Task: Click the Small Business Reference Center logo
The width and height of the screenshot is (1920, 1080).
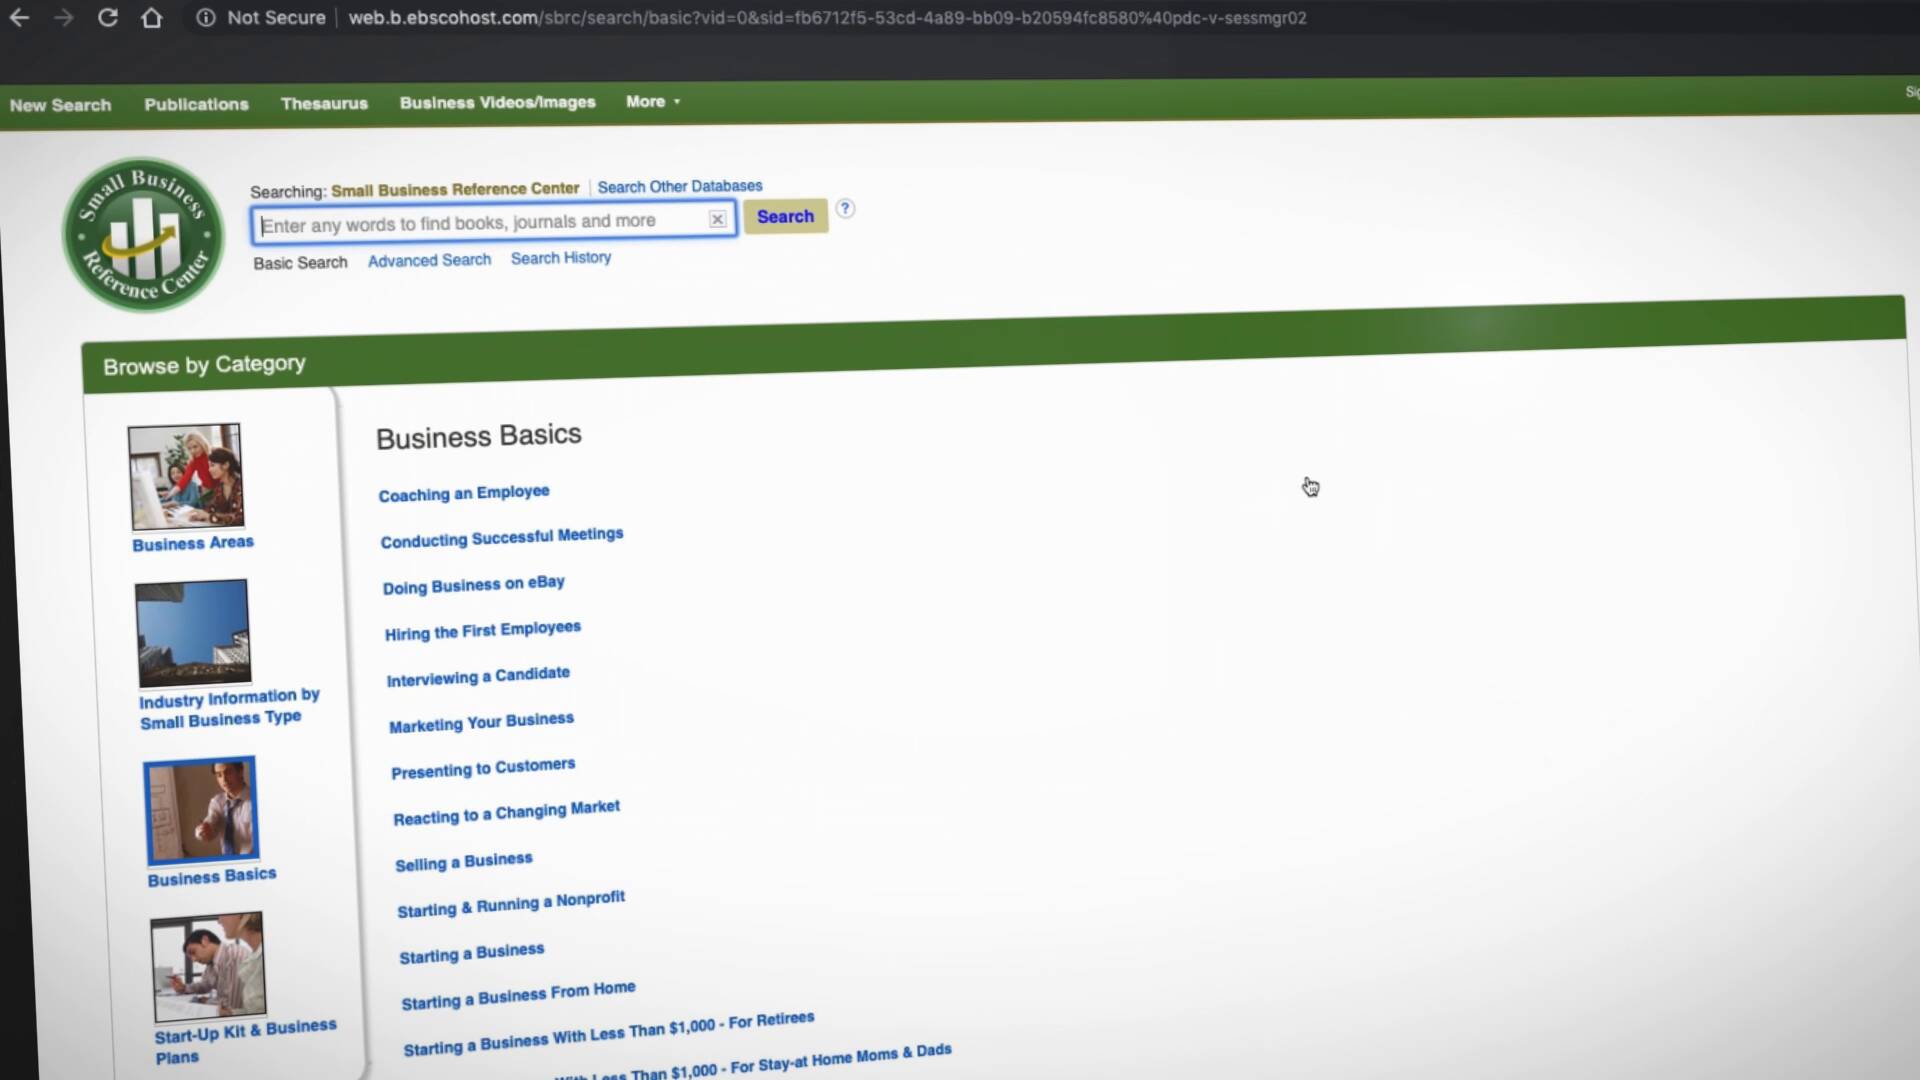Action: click(x=143, y=236)
